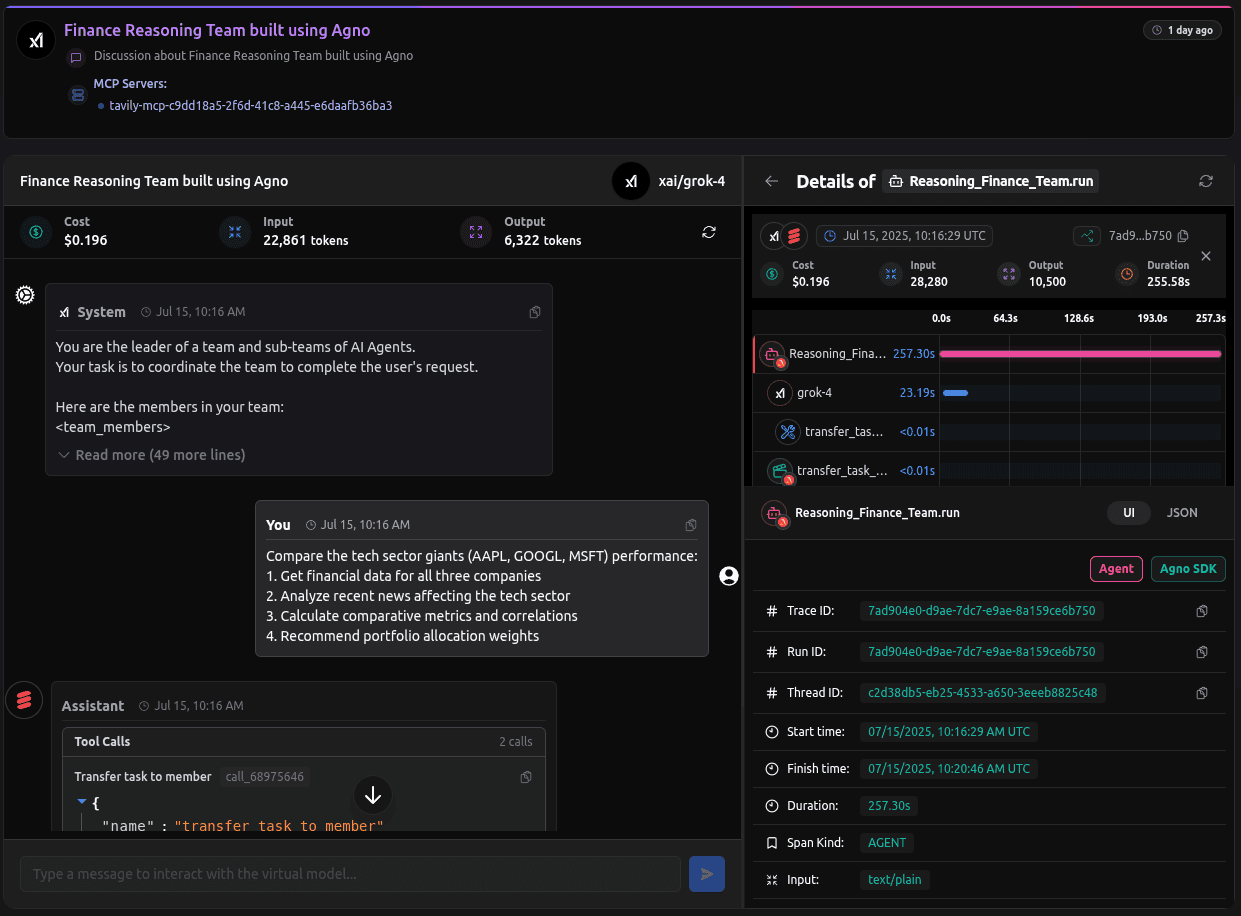Click the discussion chat bubble icon
1241x916 pixels.
pyautogui.click(x=77, y=57)
